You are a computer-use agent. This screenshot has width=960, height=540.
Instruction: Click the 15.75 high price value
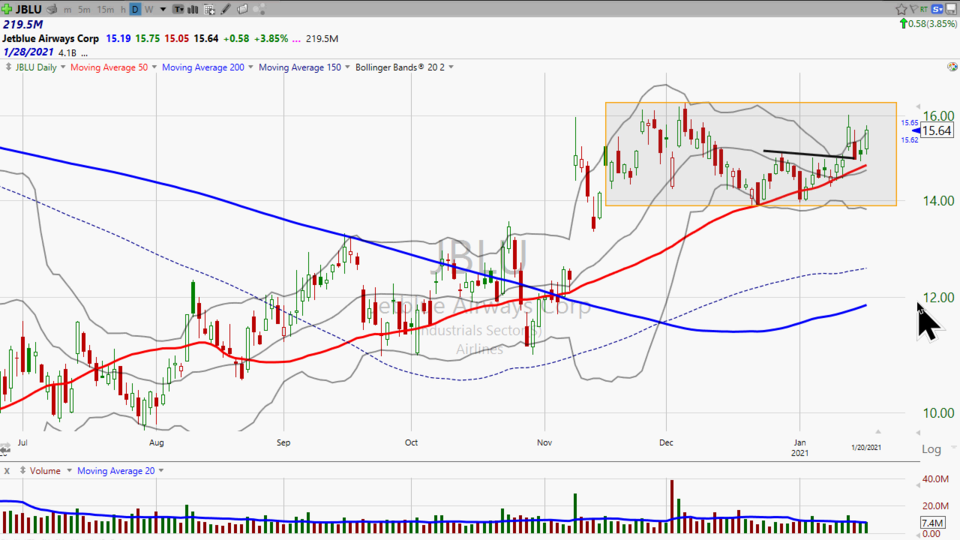click(148, 39)
